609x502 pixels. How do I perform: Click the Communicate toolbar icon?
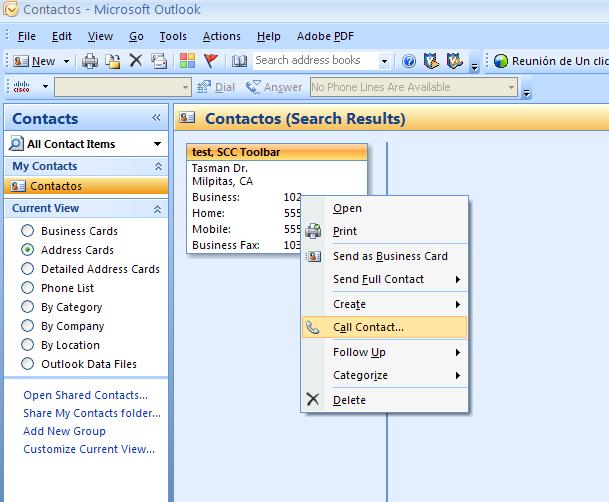coord(159,61)
